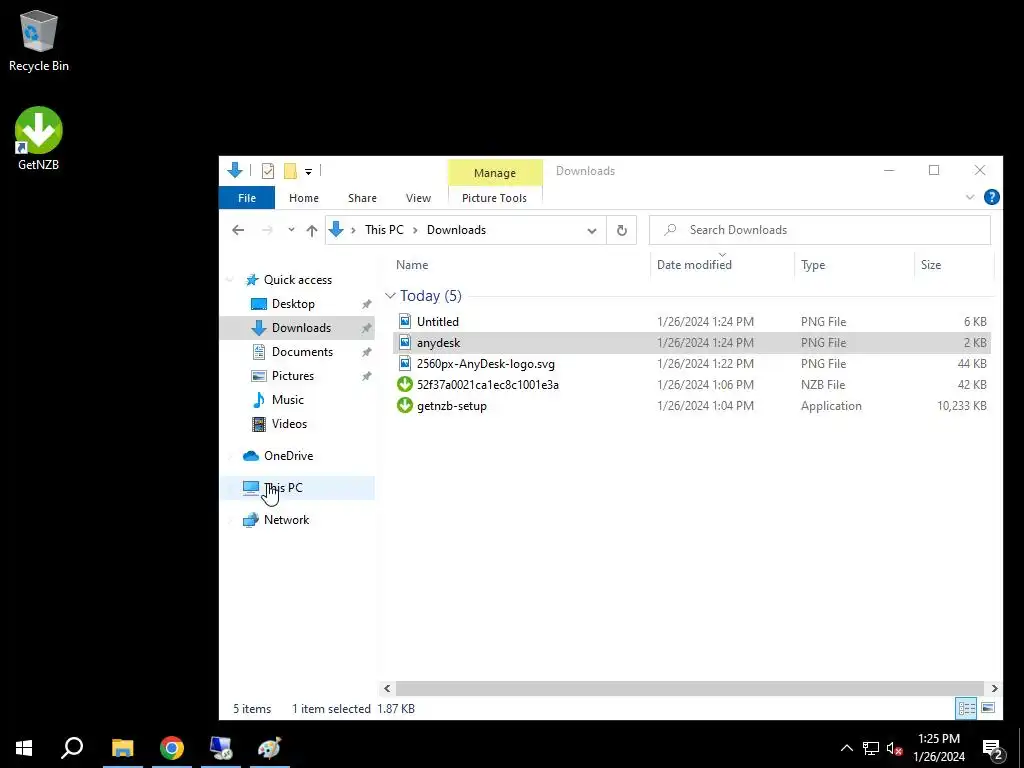Switch to the Home ribbon tab
1024x768 pixels.
[x=304, y=198]
